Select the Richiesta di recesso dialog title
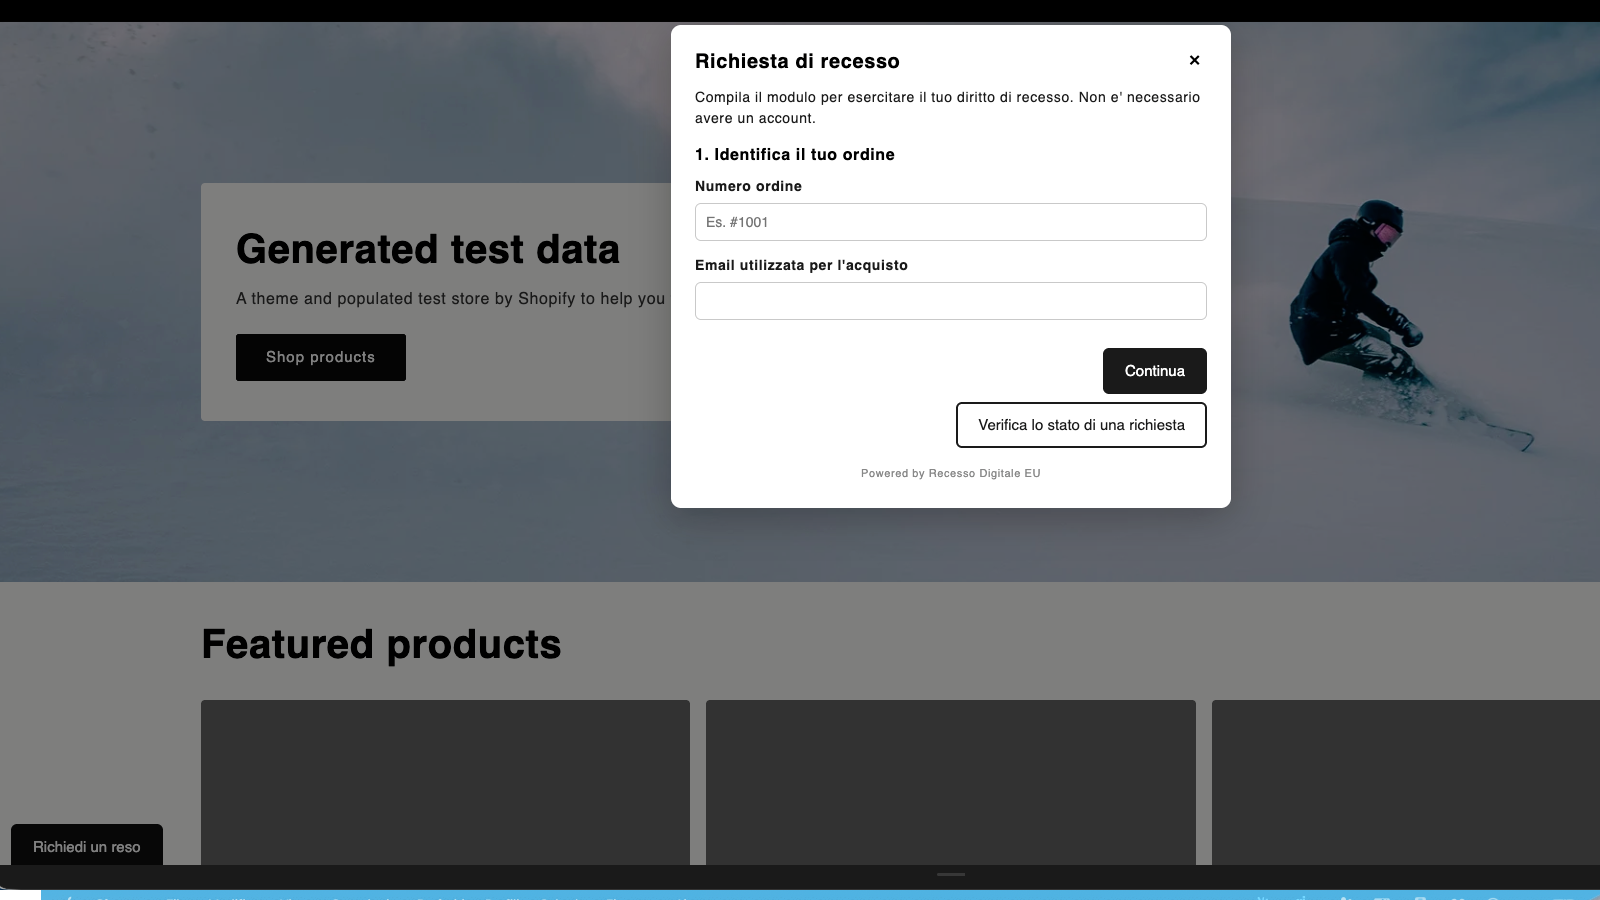Image resolution: width=1600 pixels, height=900 pixels. pos(797,61)
